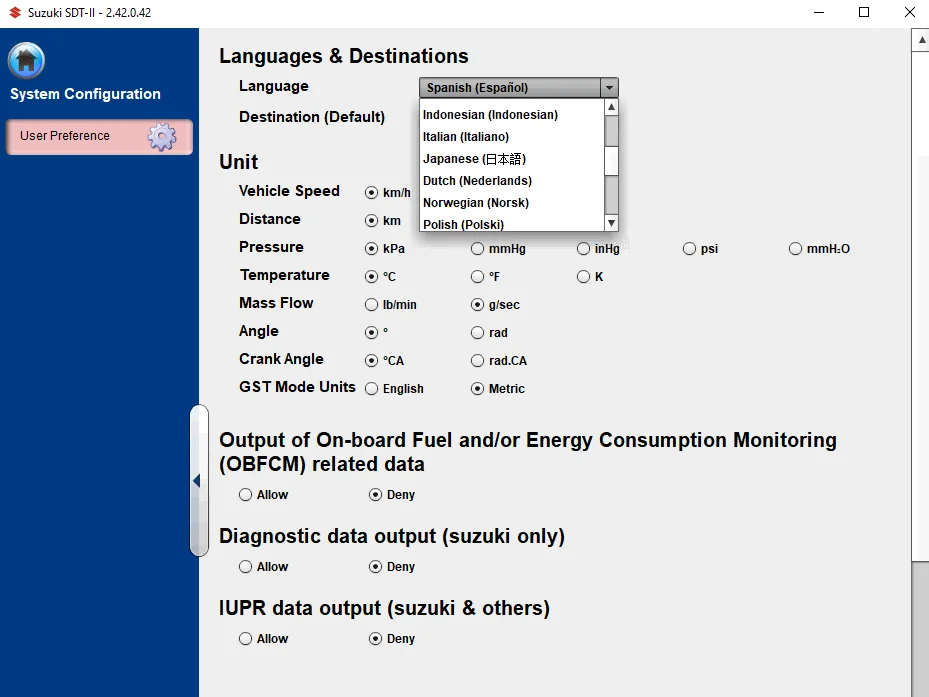Click the Suzuki logo in title bar
Viewport: 929px width, 697px height.
click(x=14, y=12)
